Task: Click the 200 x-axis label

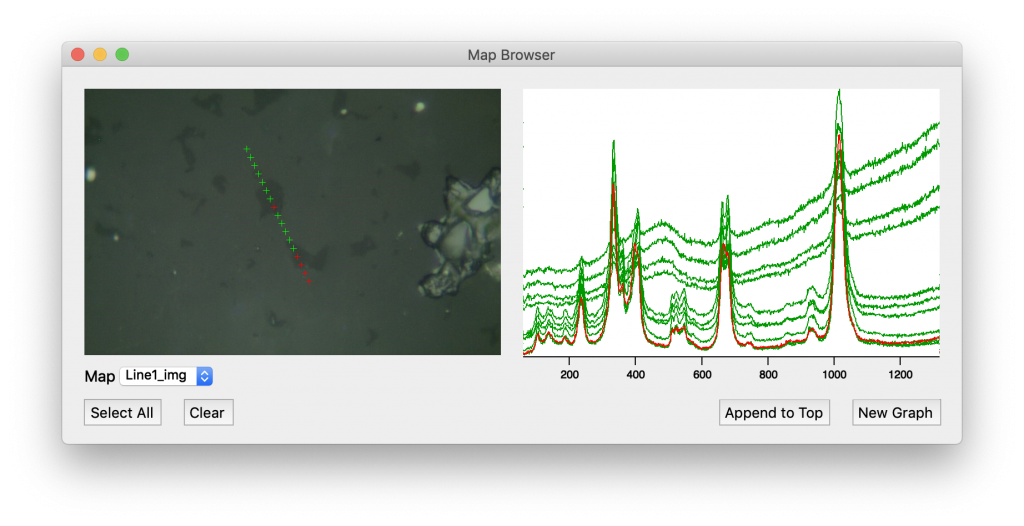Action: (569, 375)
